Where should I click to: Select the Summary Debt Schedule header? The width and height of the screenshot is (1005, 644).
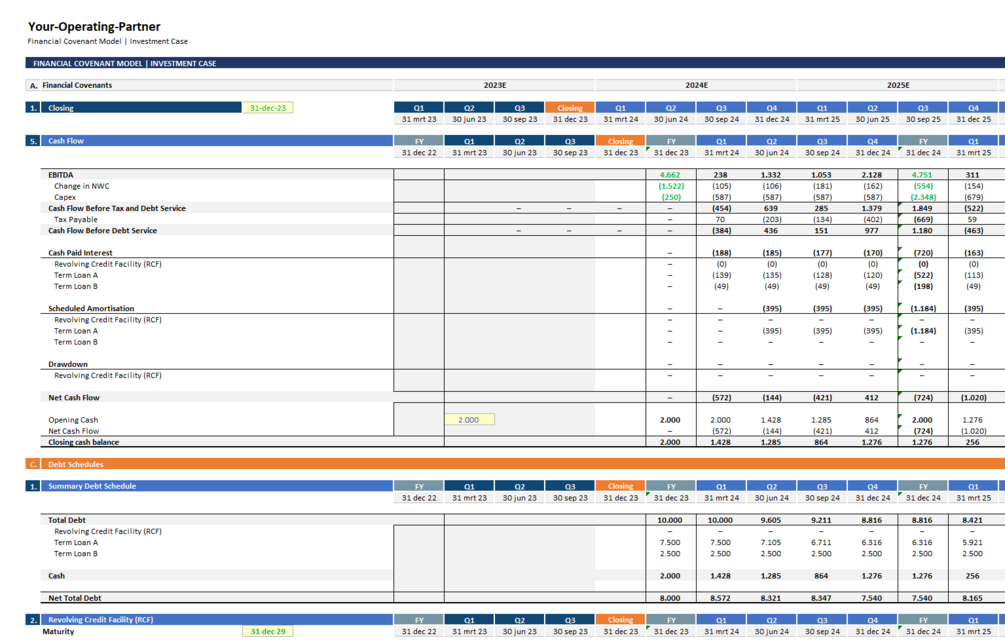pyautogui.click(x=92, y=486)
